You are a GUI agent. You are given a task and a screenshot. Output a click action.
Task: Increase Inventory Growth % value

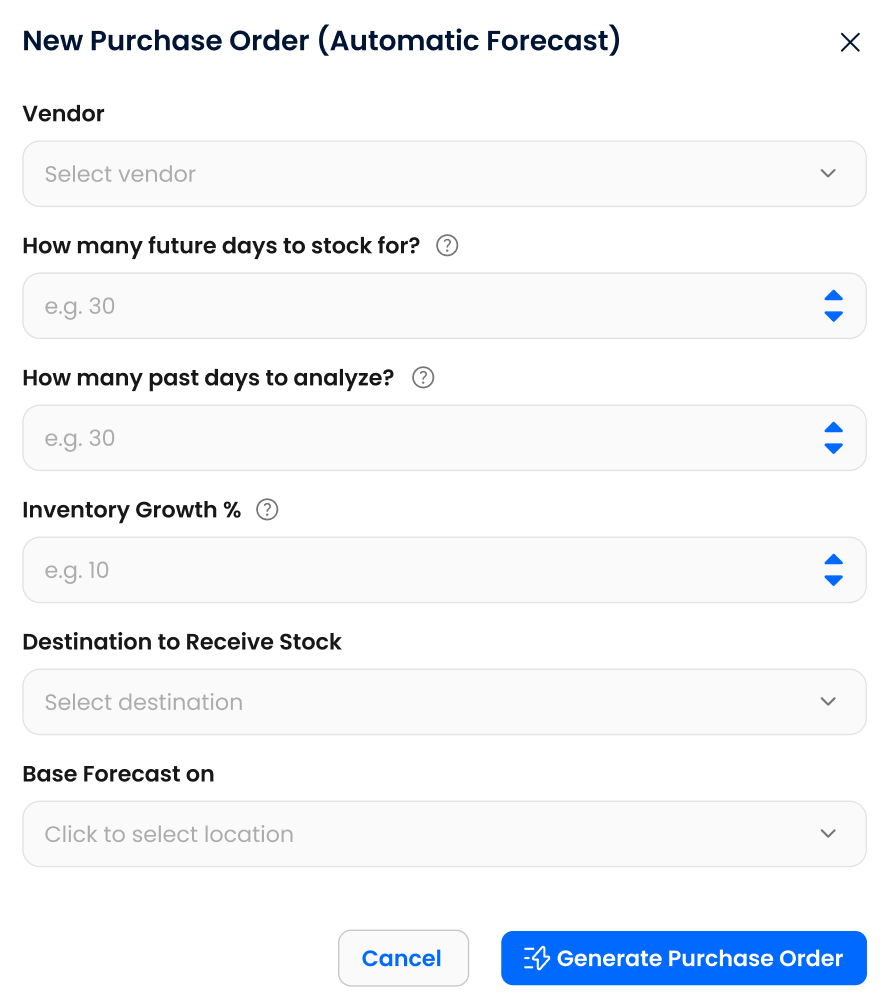point(834,560)
